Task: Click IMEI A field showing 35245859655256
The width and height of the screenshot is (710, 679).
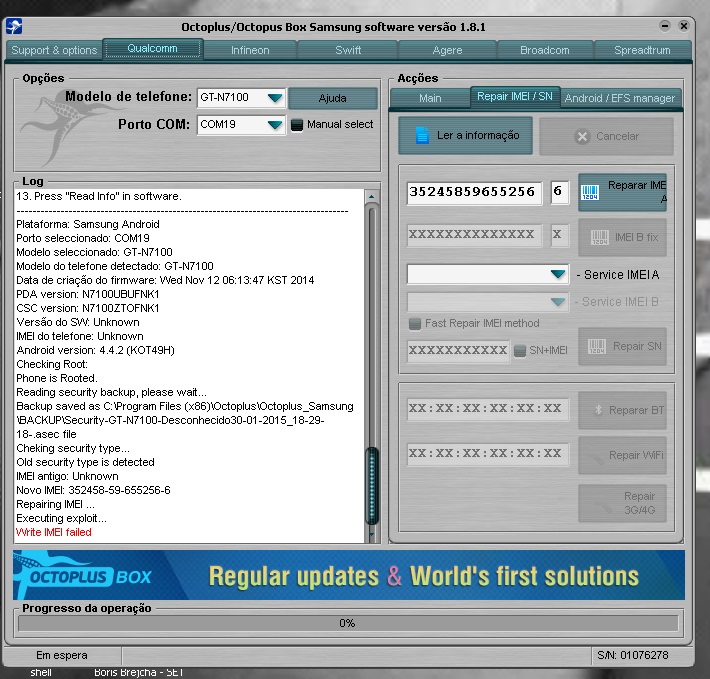Action: pos(474,192)
